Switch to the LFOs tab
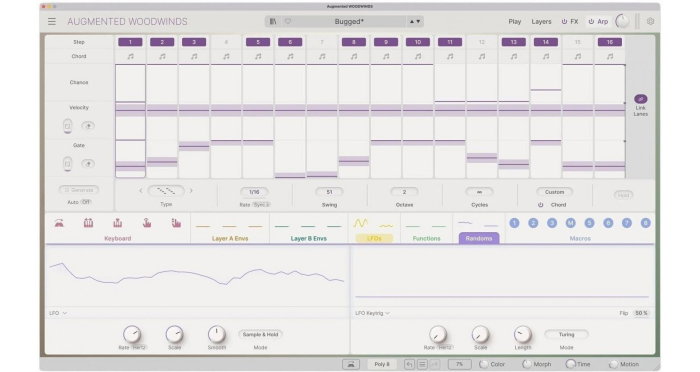The image size is (700, 372). pos(374,238)
